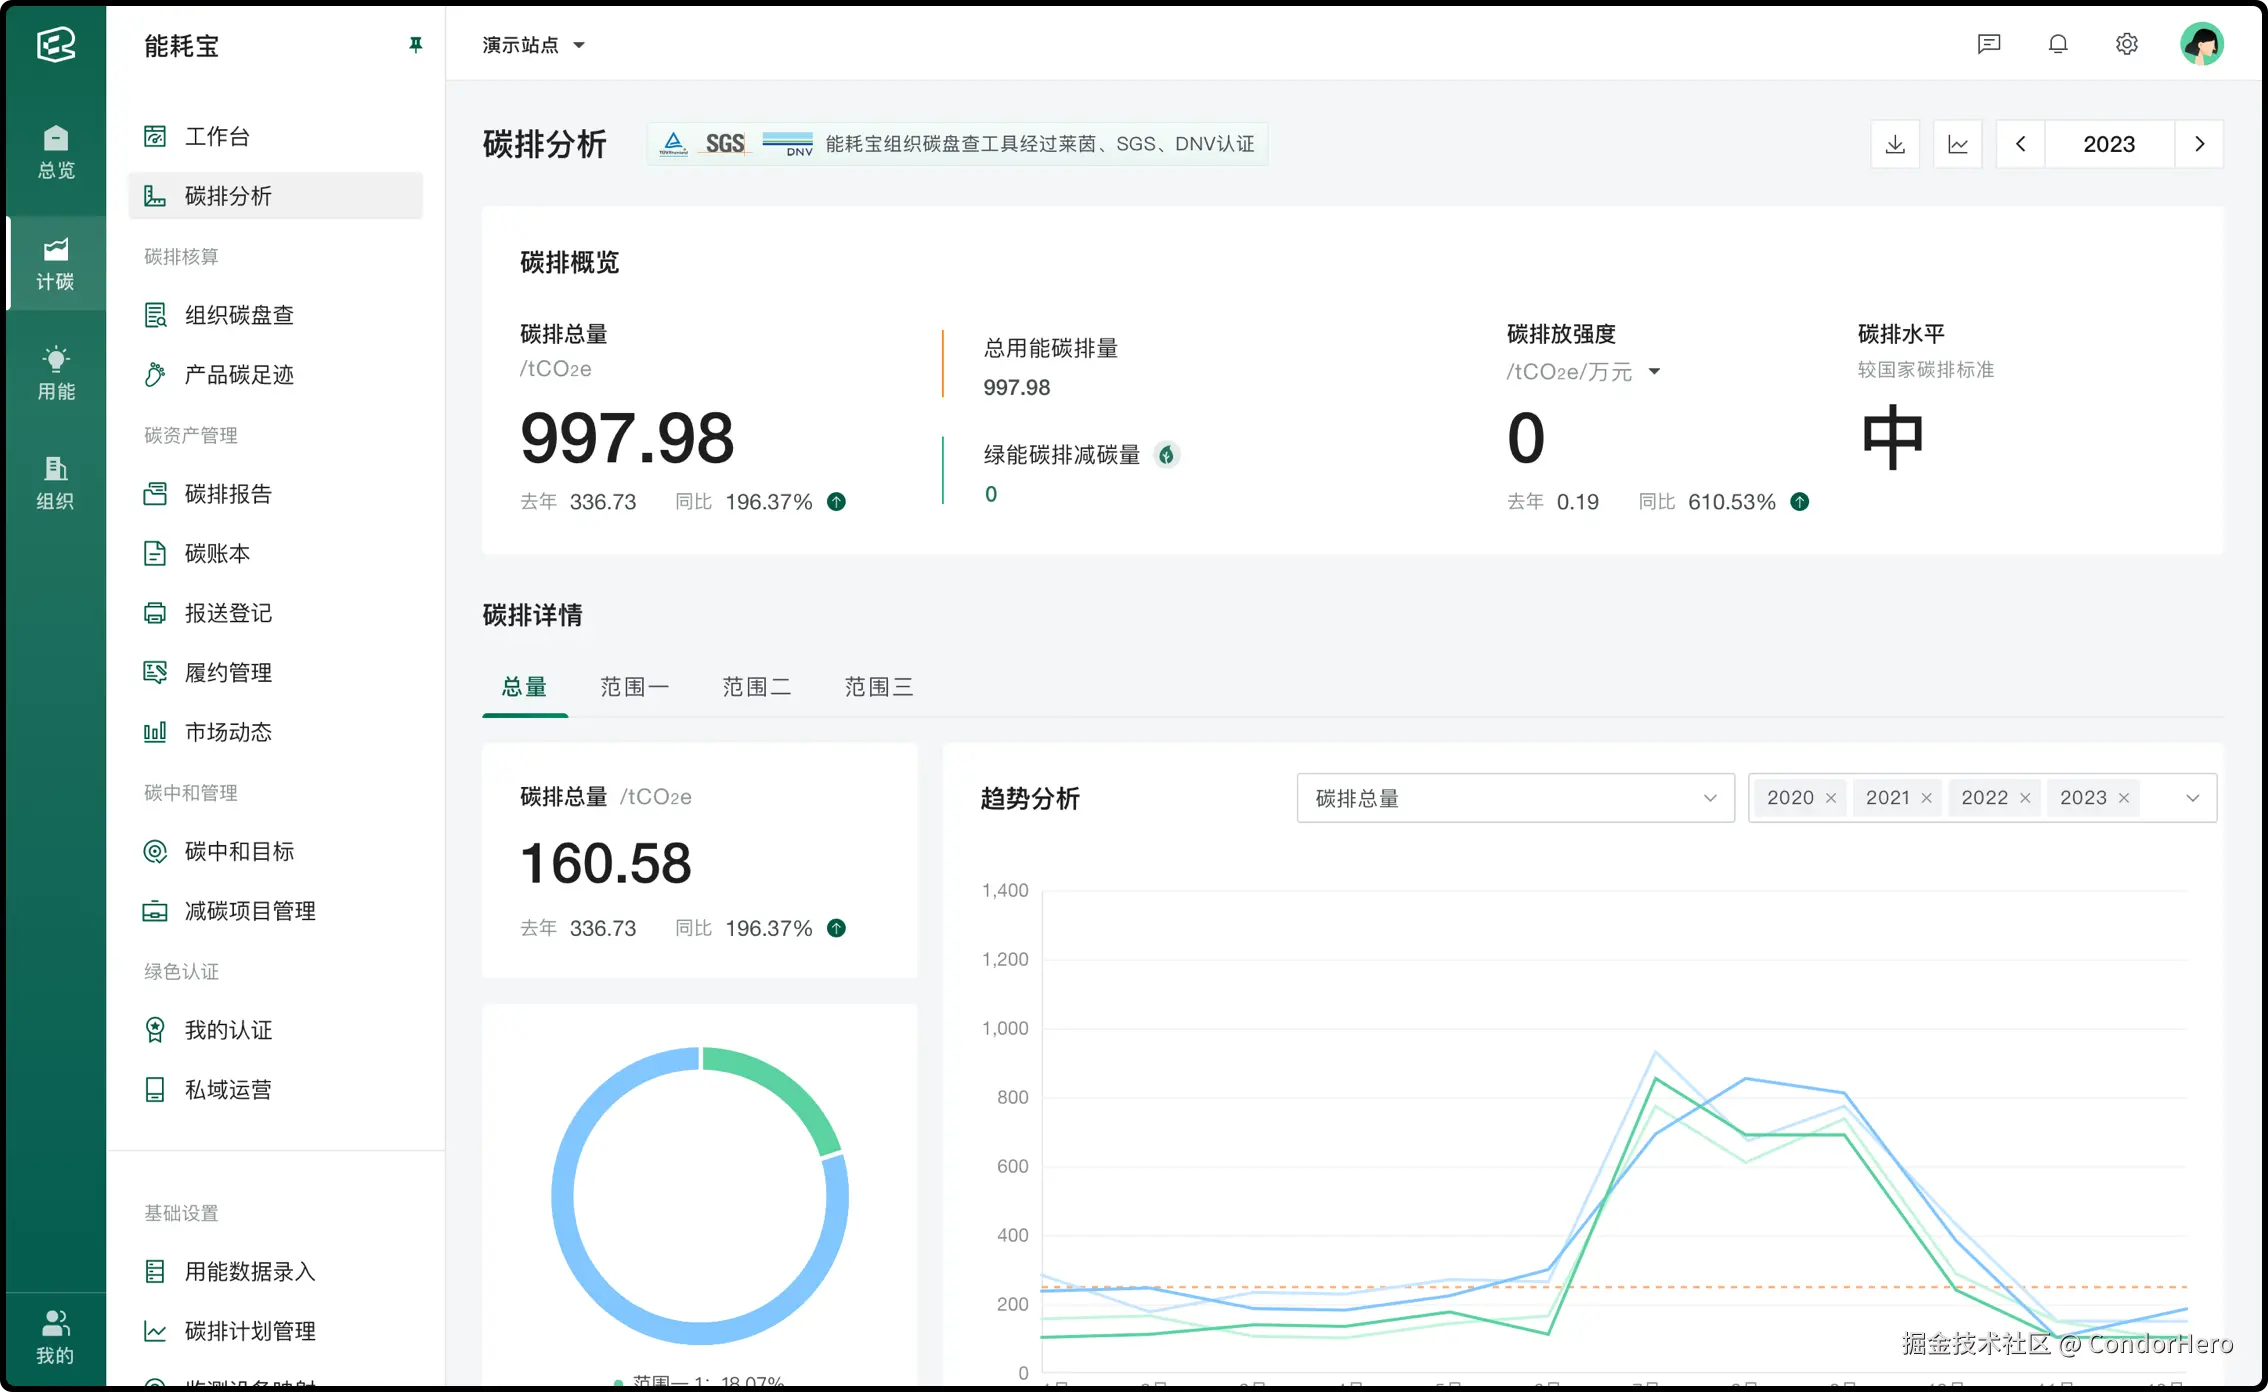Click the 610.53% year-over-year value
This screenshot has width=2268, height=1392.
click(1732, 502)
